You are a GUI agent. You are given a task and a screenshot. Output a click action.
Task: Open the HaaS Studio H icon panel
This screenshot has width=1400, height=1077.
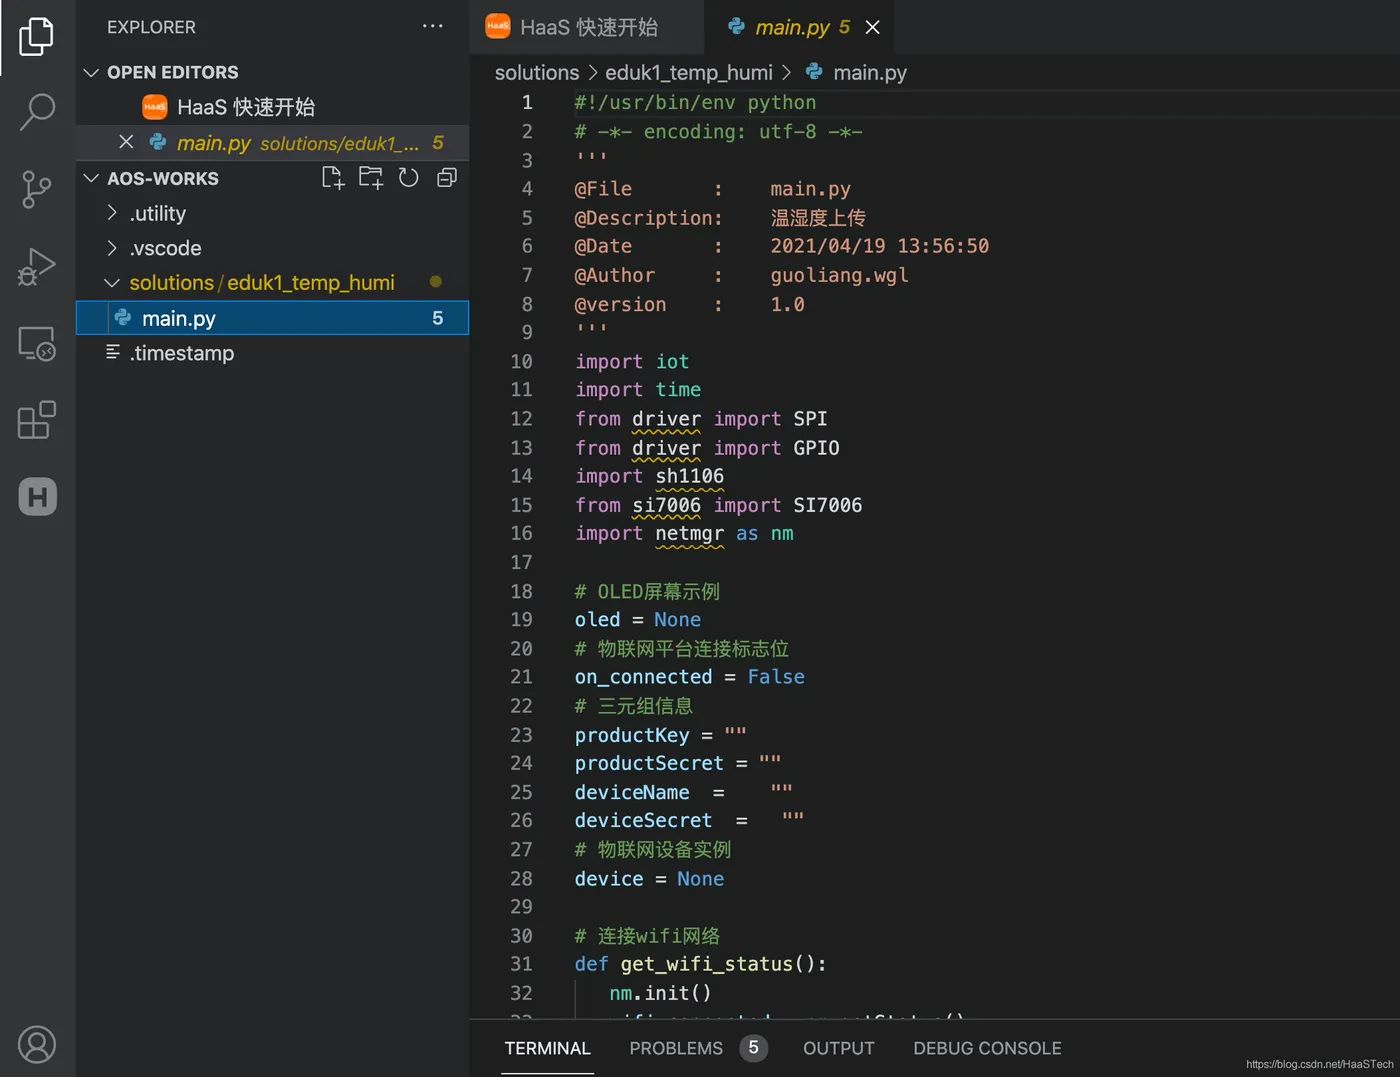pos(37,497)
